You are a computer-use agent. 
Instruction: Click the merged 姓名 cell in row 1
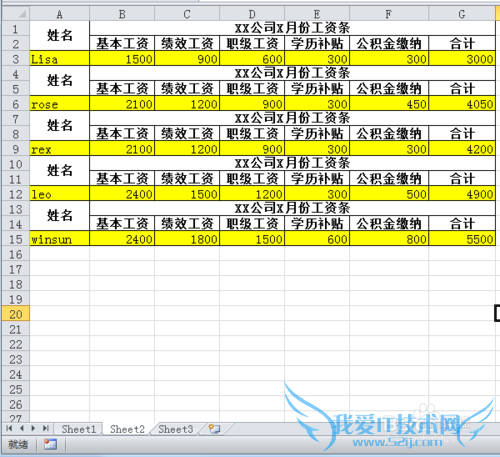pyautogui.click(x=60, y=36)
